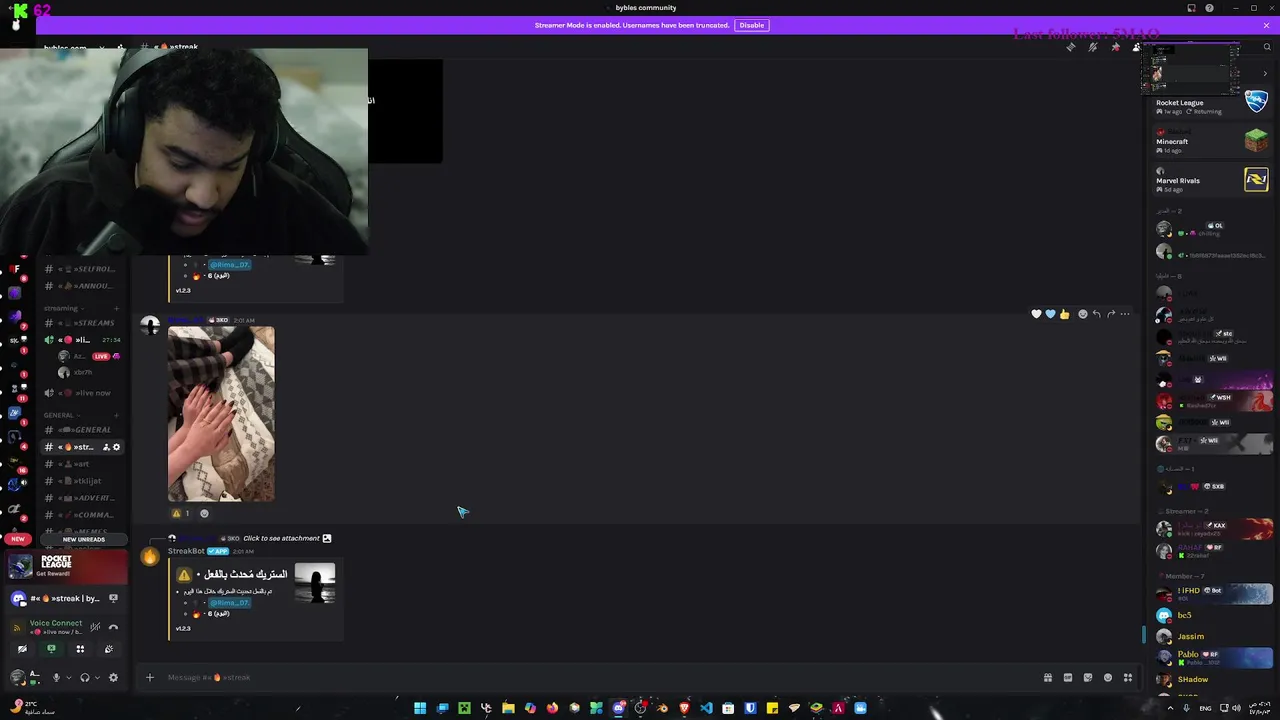This screenshot has width=1280, height=720.
Task: Open the StreakBot embed silhouette thumbnail
Action: (x=315, y=584)
